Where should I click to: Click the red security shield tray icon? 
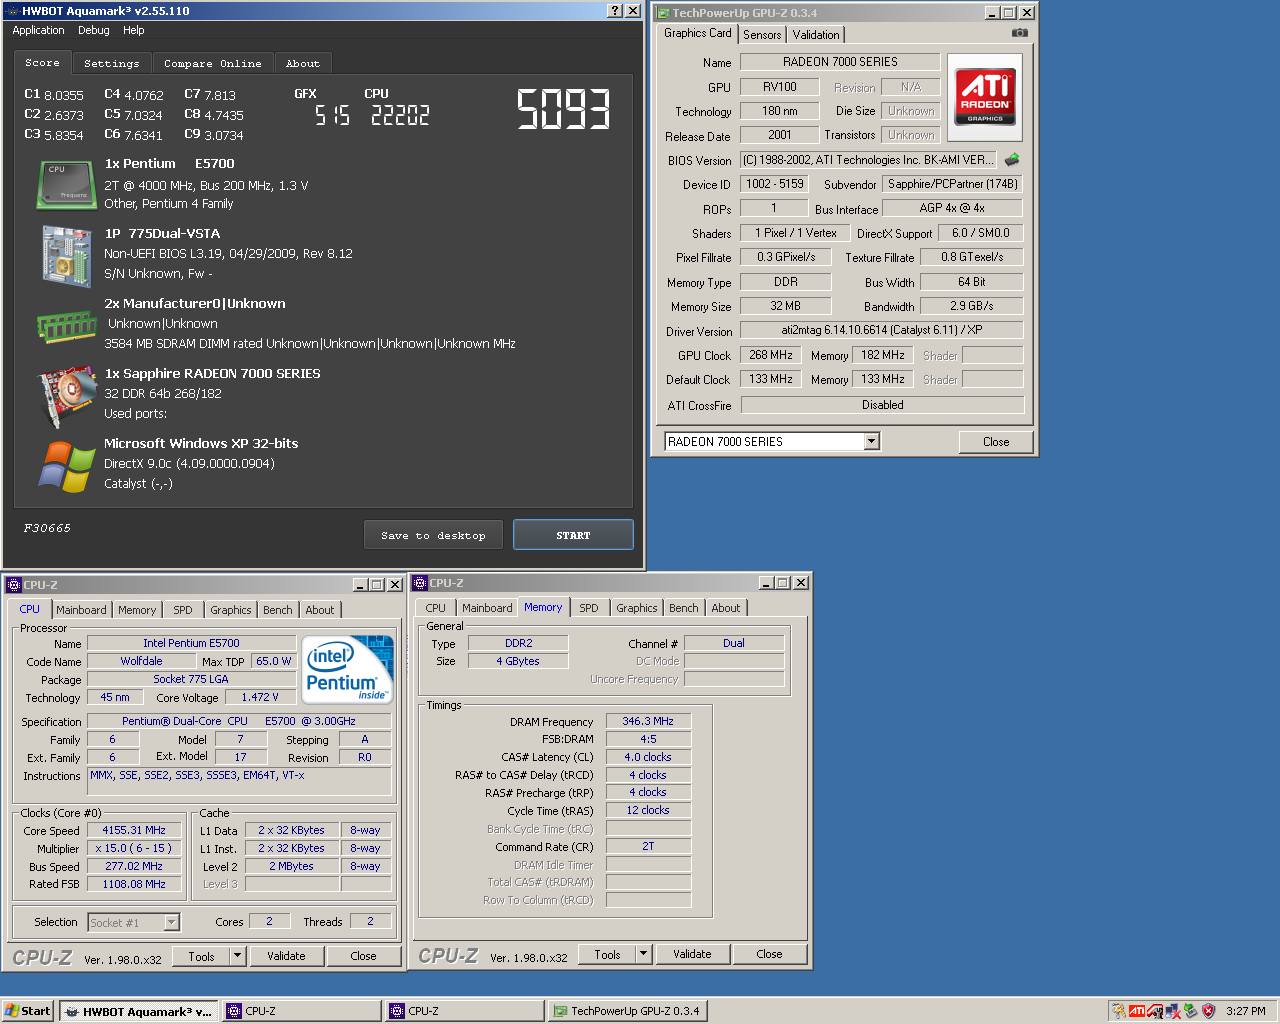(x=1208, y=1011)
